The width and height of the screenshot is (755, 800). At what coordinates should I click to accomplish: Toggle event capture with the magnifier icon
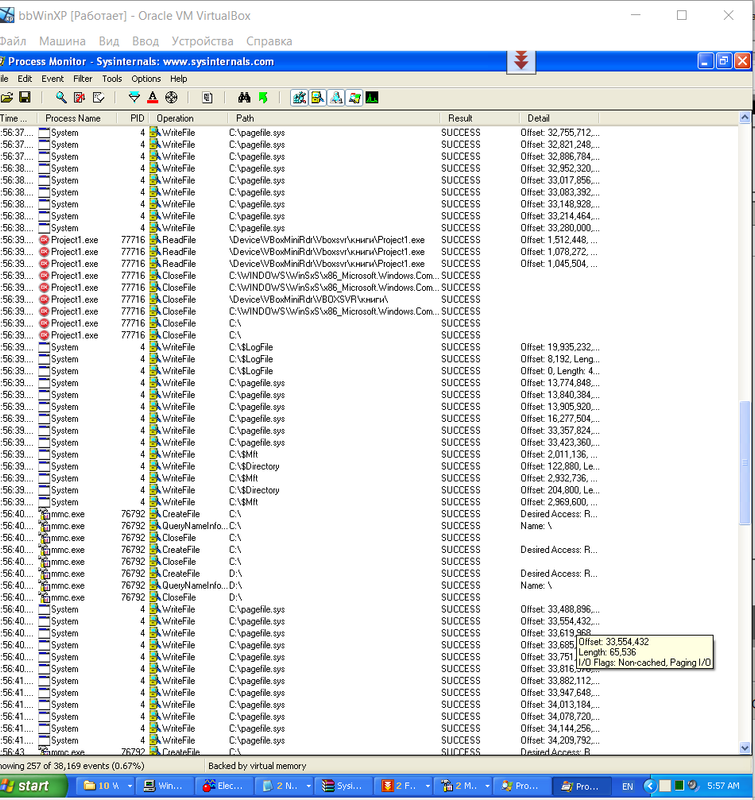tap(61, 97)
